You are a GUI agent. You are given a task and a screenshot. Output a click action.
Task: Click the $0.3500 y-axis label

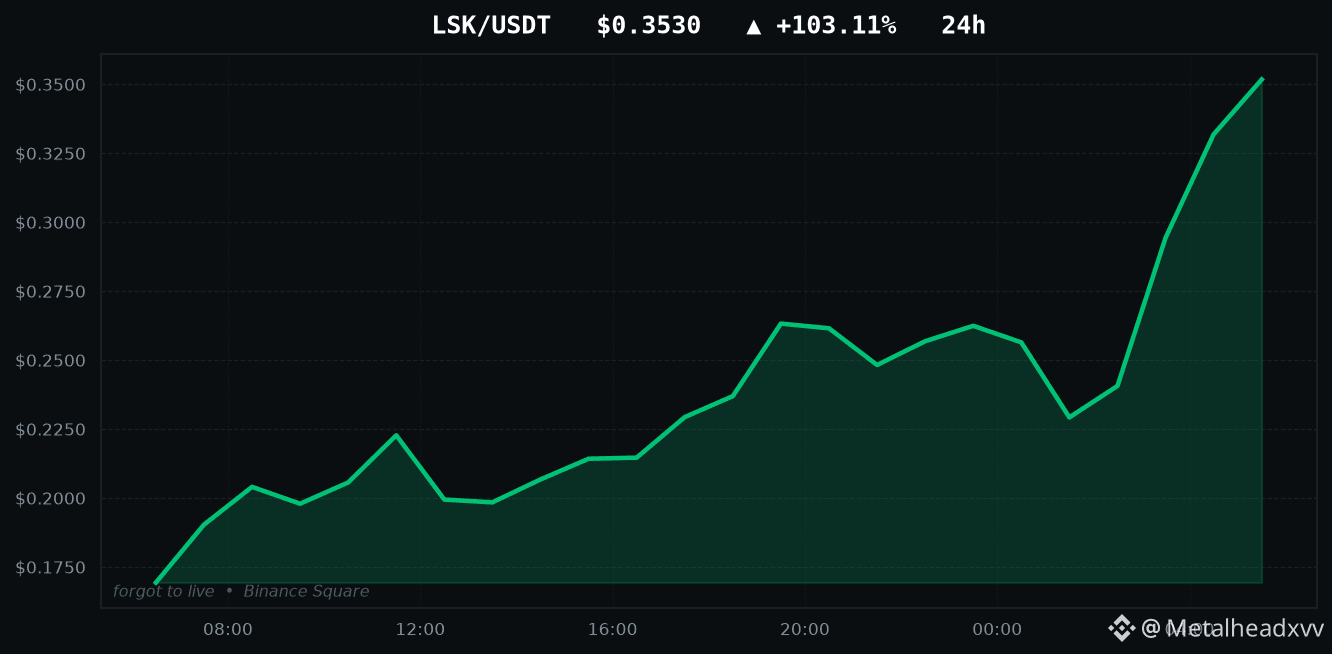[x=51, y=85]
